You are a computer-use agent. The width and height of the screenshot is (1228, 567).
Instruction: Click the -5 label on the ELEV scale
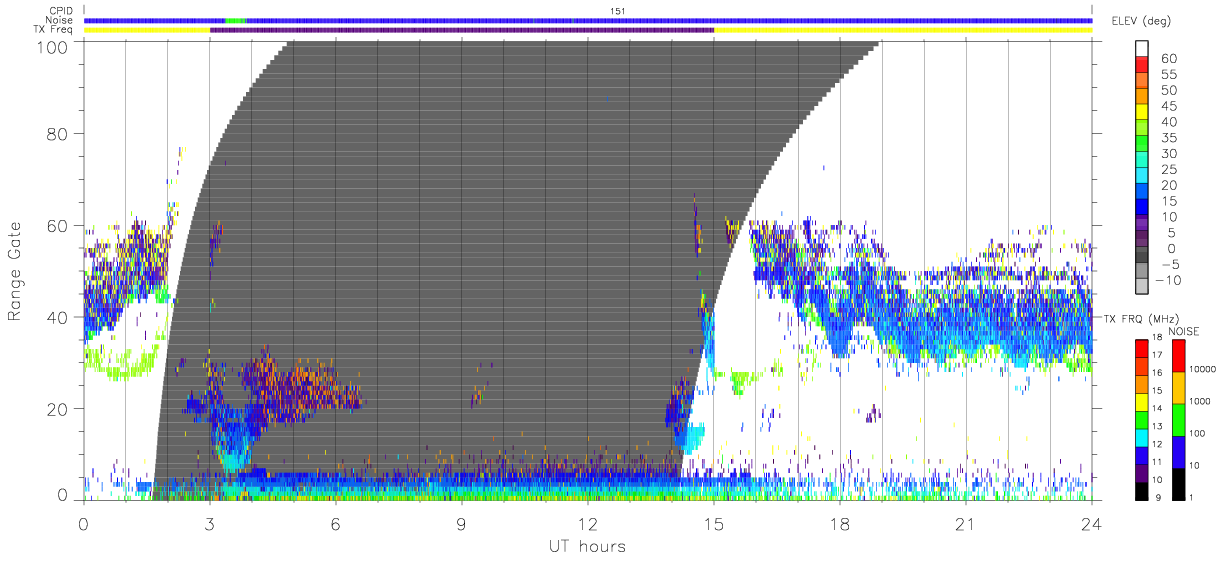point(1172,264)
